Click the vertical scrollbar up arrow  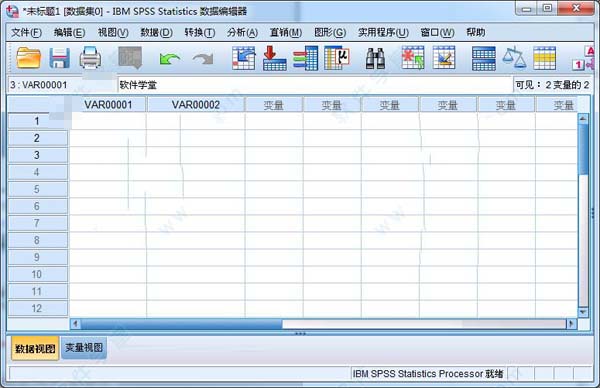click(583, 119)
